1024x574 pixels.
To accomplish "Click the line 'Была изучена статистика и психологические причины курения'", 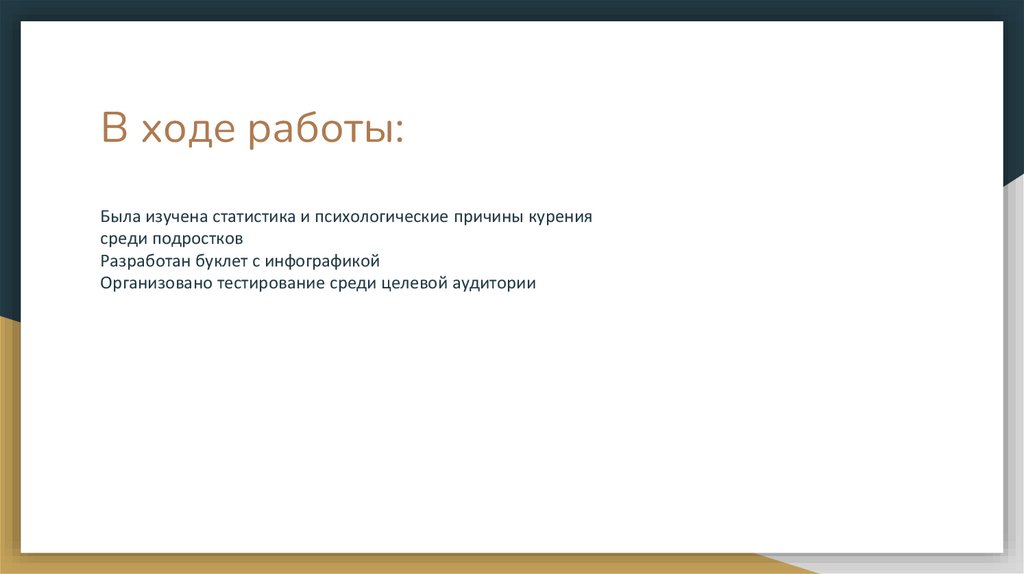I will pyautogui.click(x=346, y=217).
